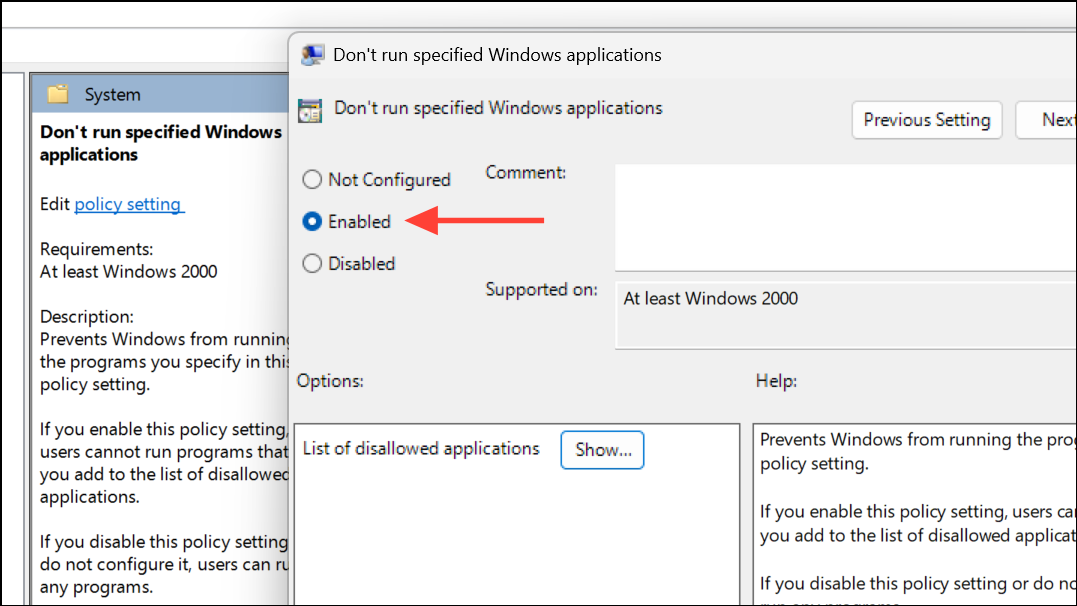Image resolution: width=1077 pixels, height=606 pixels.
Task: Click the List of disallowed applications label
Action: 421,449
